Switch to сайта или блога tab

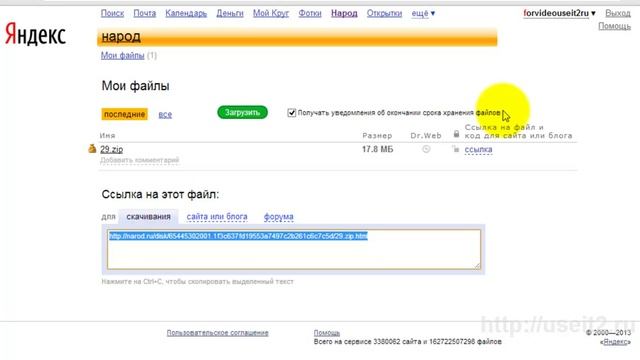(217, 217)
